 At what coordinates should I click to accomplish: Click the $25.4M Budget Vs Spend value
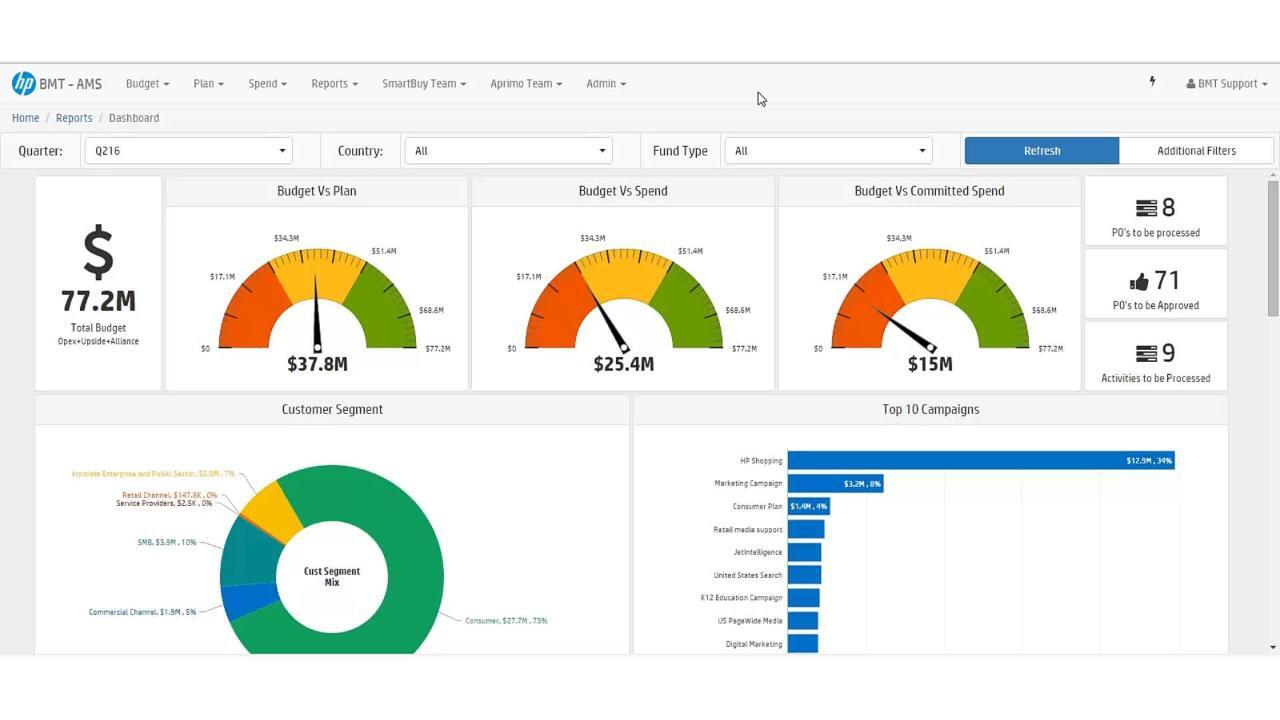[623, 365]
